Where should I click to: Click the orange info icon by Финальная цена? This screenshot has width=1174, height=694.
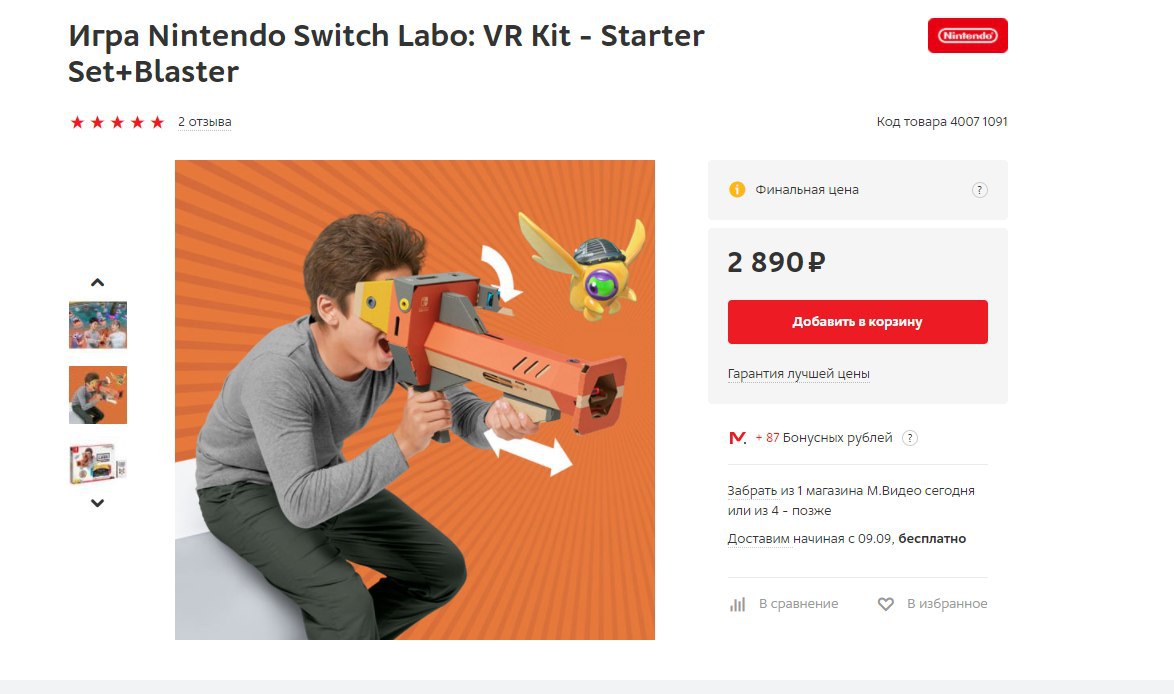[737, 189]
